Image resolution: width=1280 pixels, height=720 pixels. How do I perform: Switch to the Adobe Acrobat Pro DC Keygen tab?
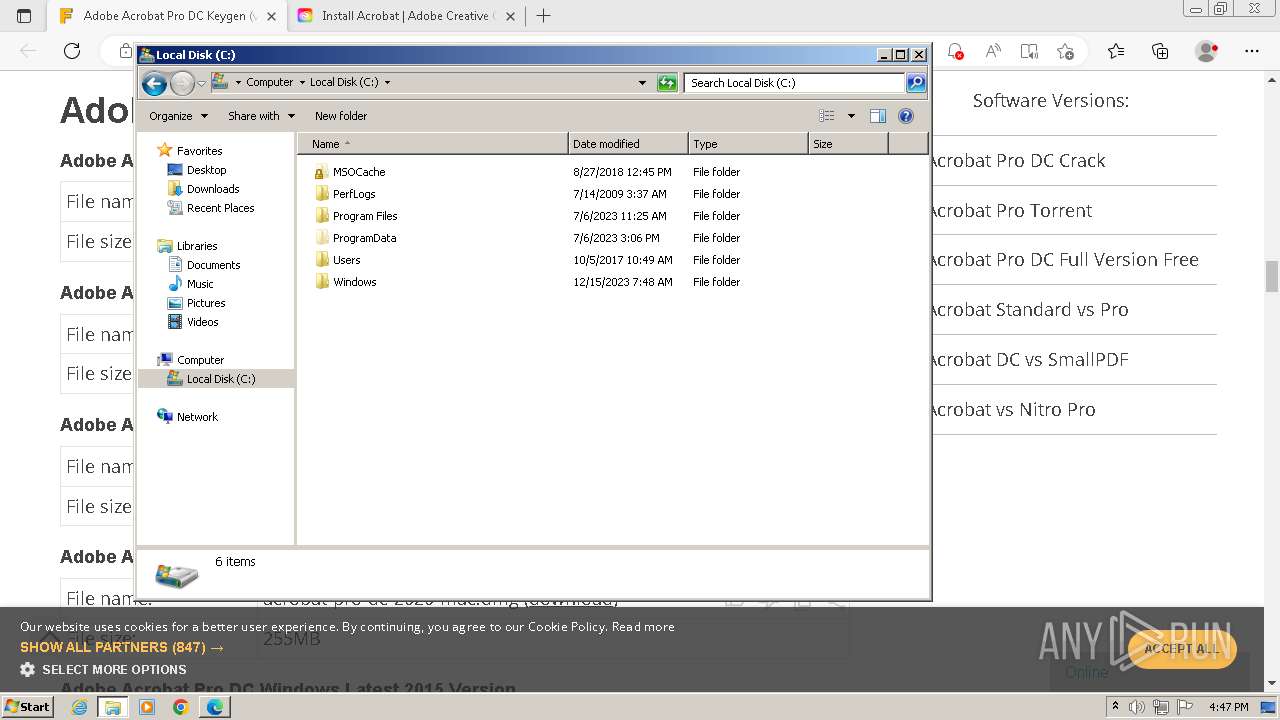coord(167,16)
